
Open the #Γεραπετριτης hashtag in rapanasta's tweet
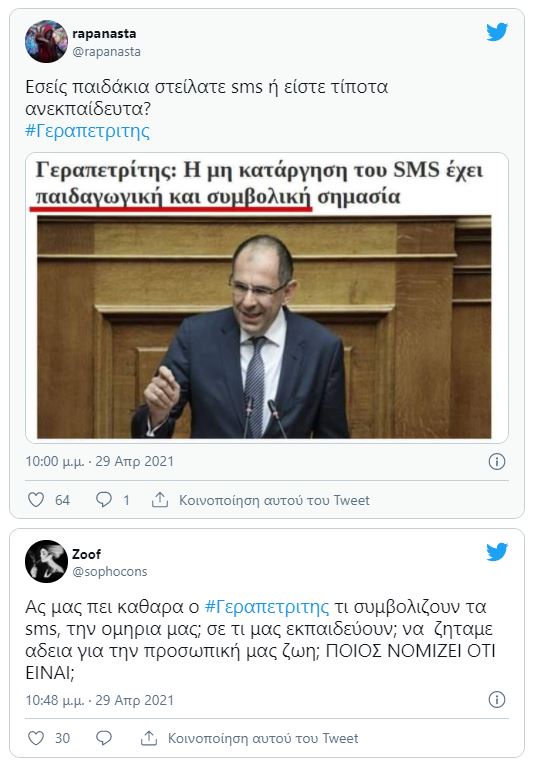click(x=88, y=131)
